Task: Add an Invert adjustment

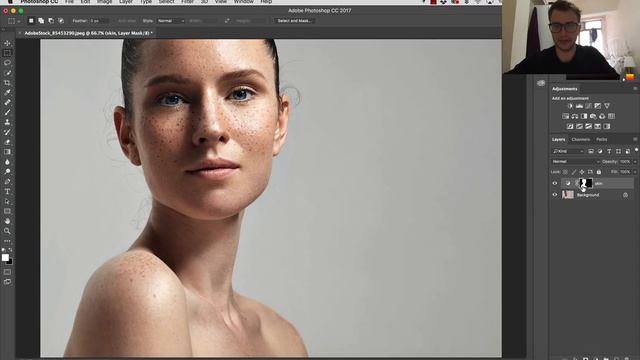Action: pos(570,127)
